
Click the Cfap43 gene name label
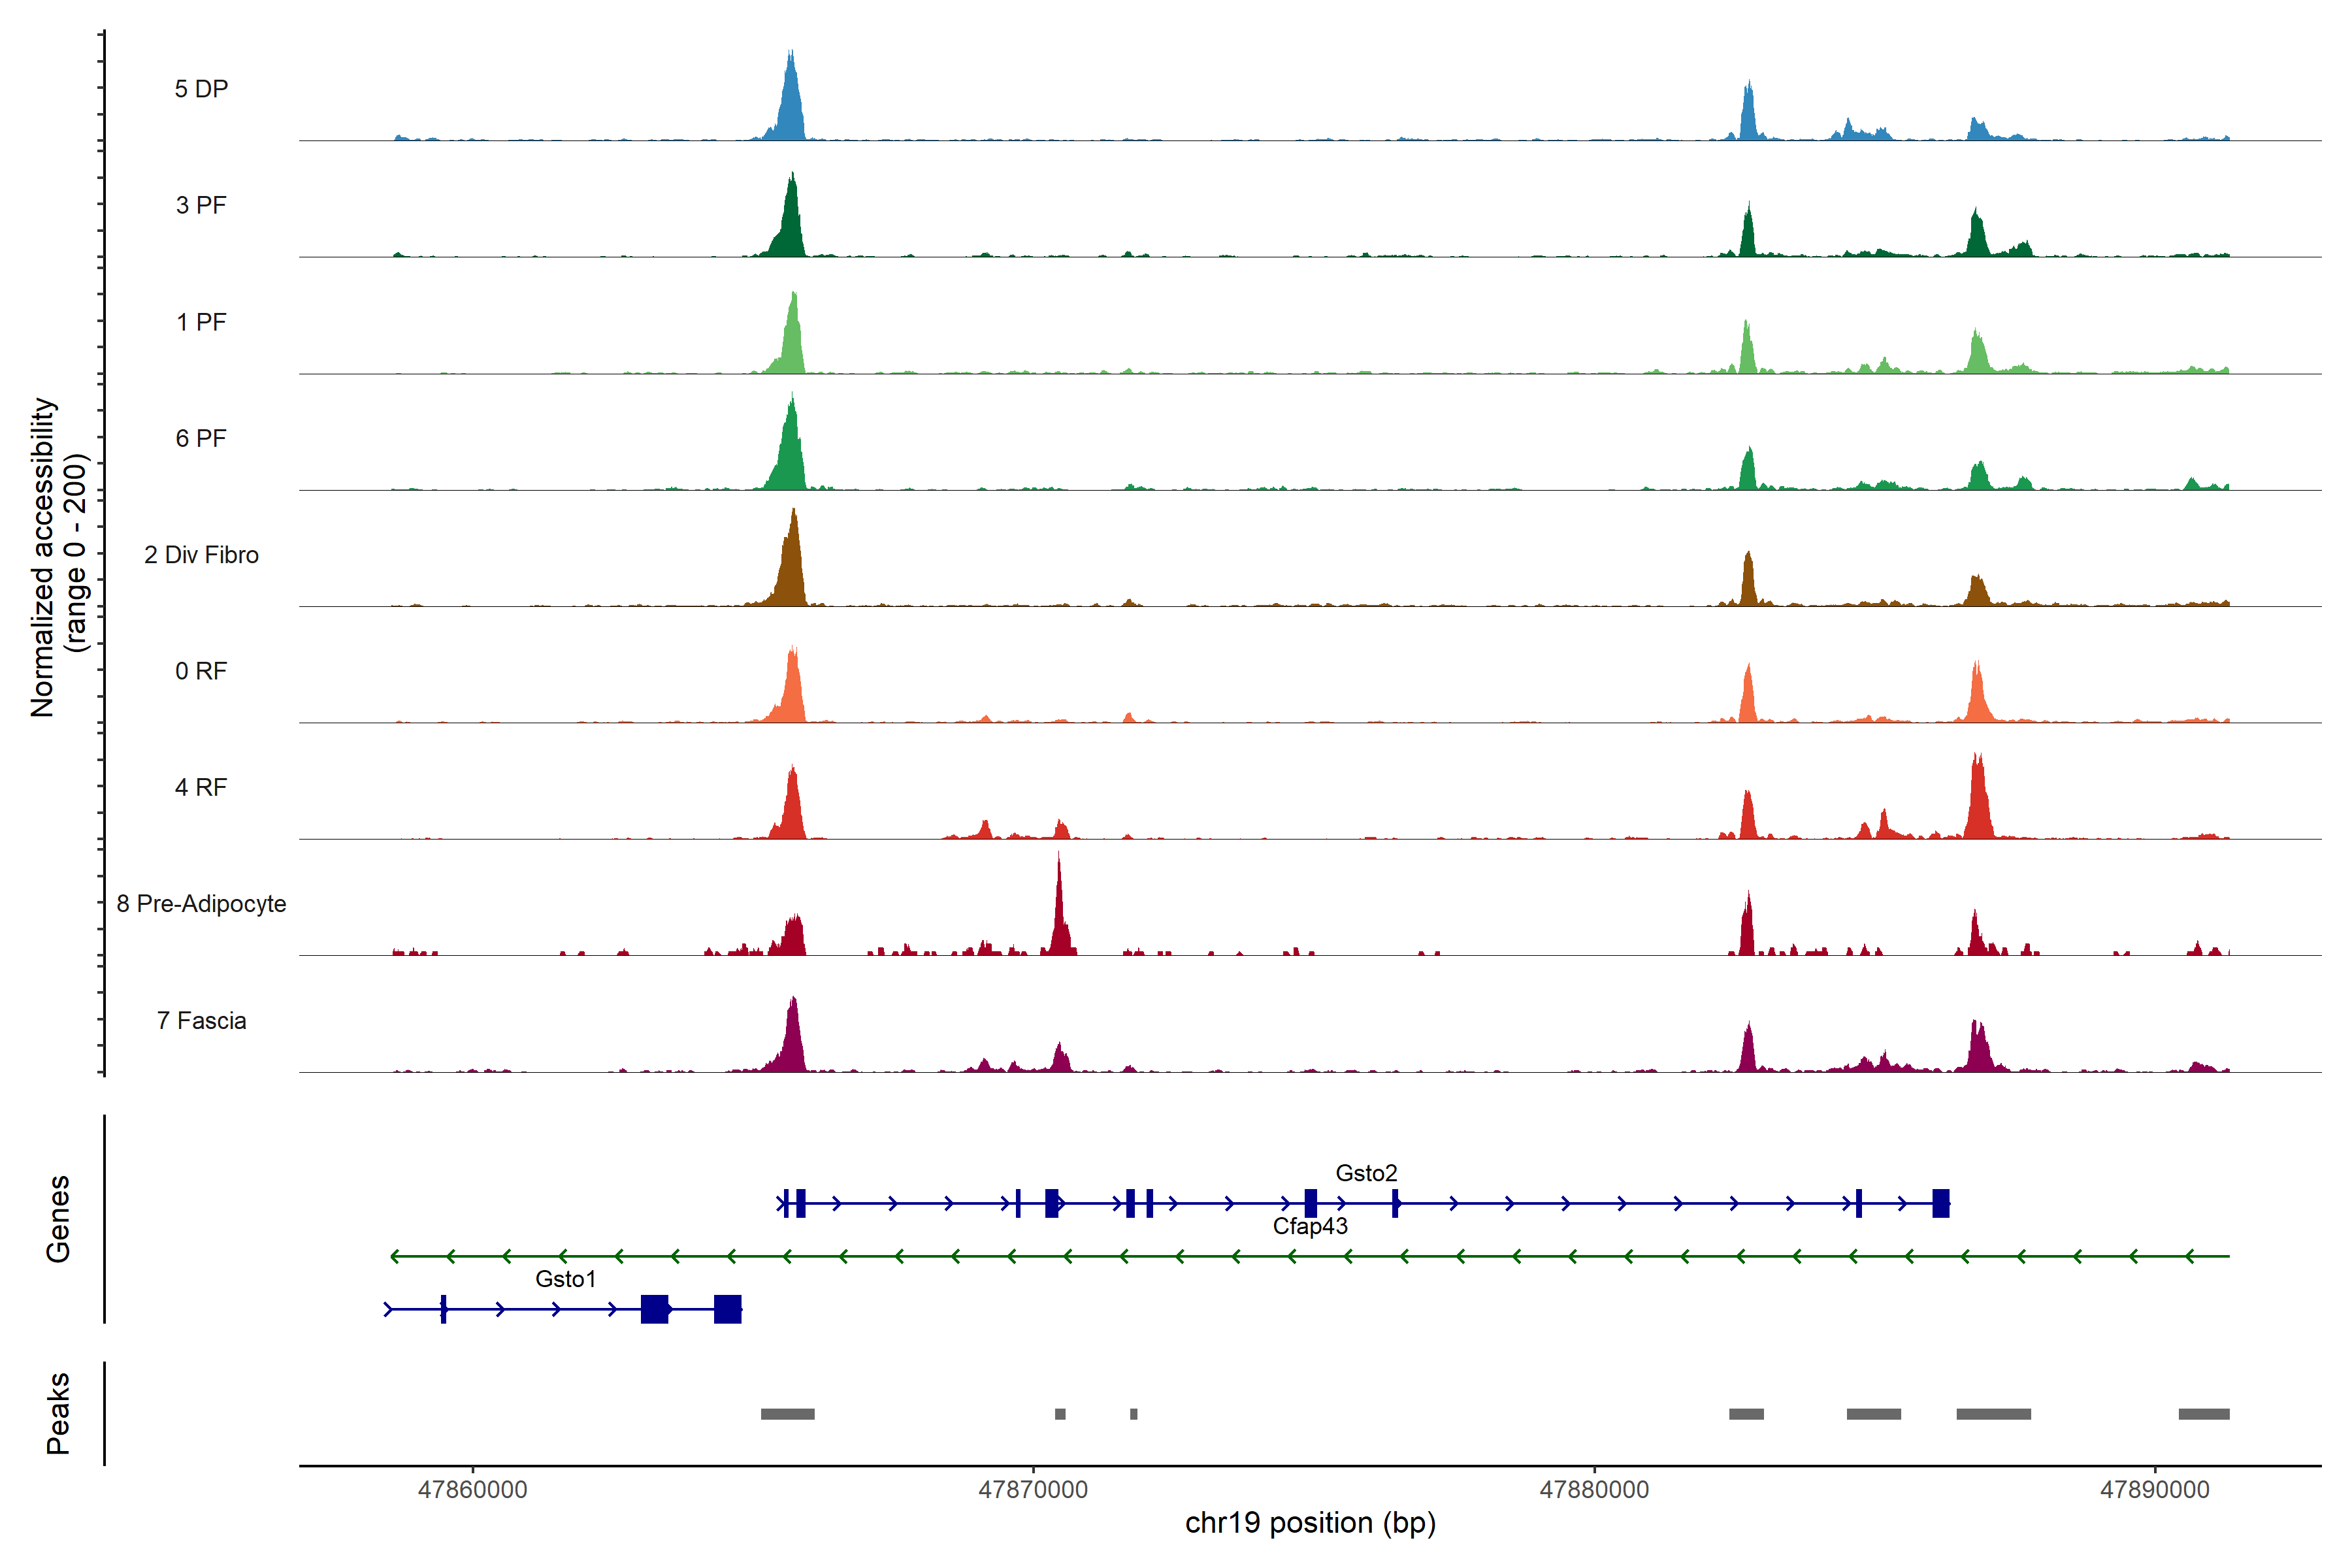1310,1225
